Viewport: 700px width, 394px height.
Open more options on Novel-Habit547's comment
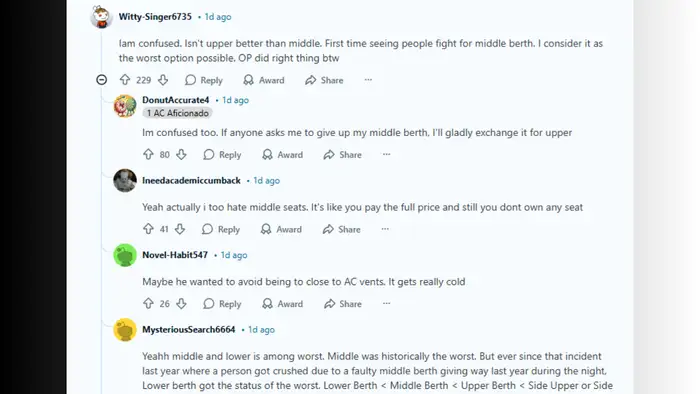pyautogui.click(x=386, y=303)
